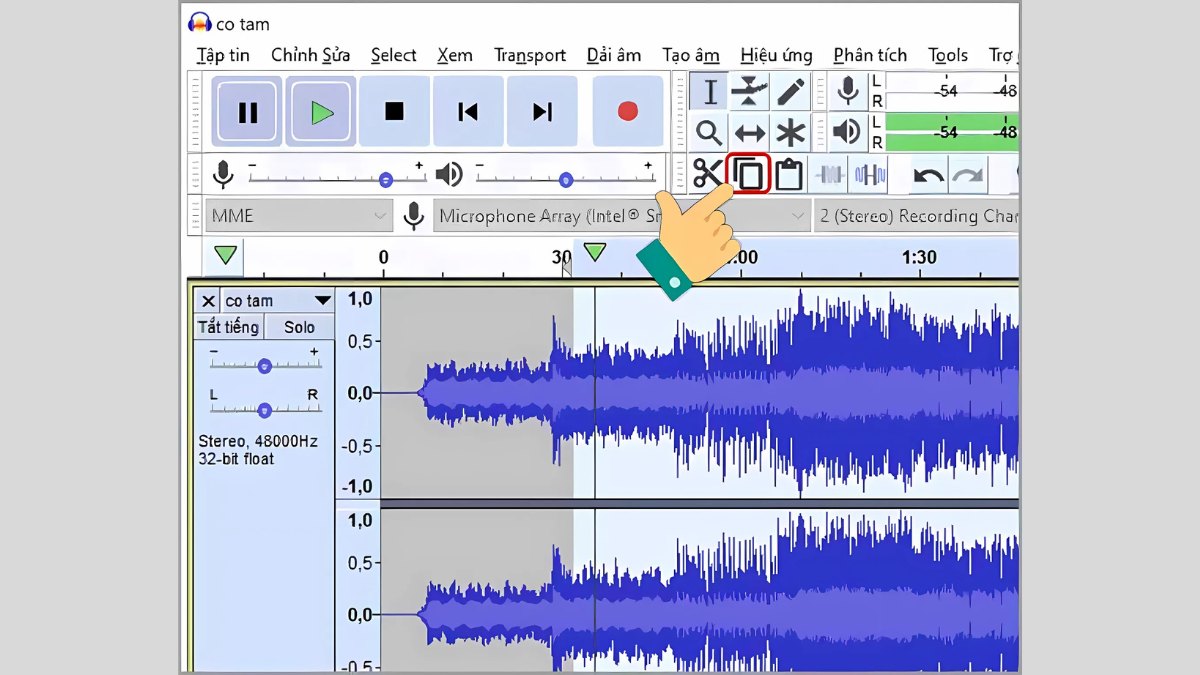This screenshot has height=675, width=1200.
Task: Open the Dải âm menu
Action: tap(614, 55)
